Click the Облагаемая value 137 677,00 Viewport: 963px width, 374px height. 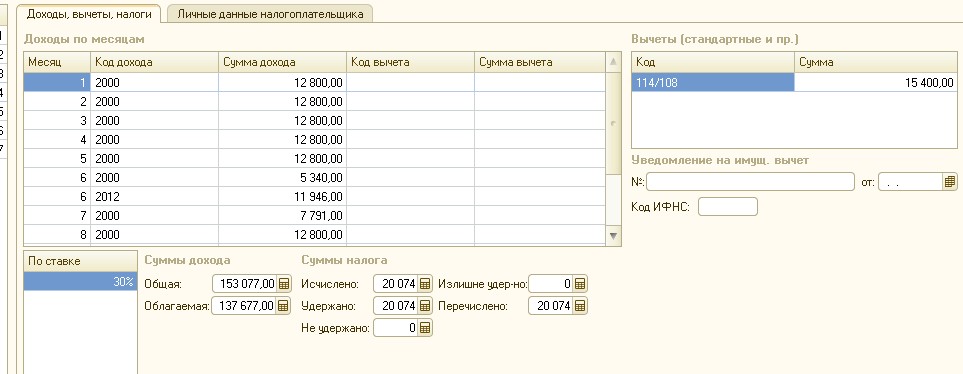coord(245,305)
